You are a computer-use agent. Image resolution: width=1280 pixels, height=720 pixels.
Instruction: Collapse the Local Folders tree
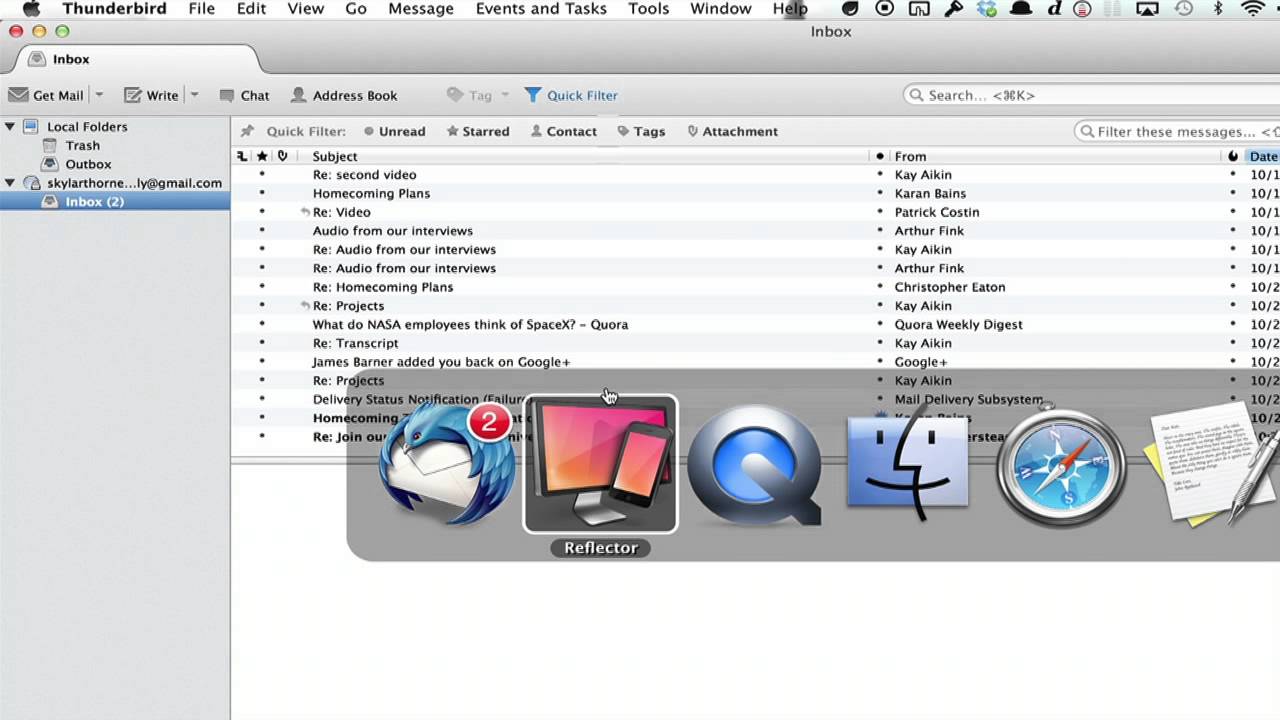point(10,126)
